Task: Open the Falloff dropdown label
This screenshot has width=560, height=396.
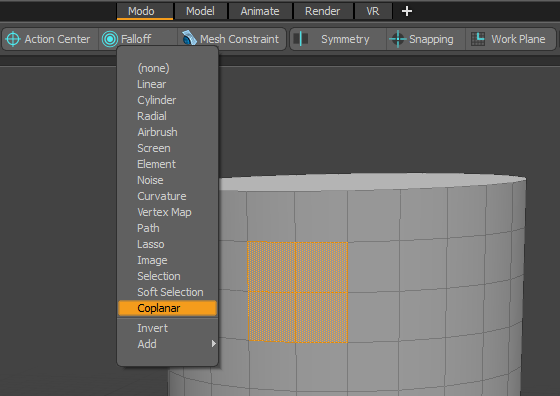Action: pyautogui.click(x=136, y=39)
